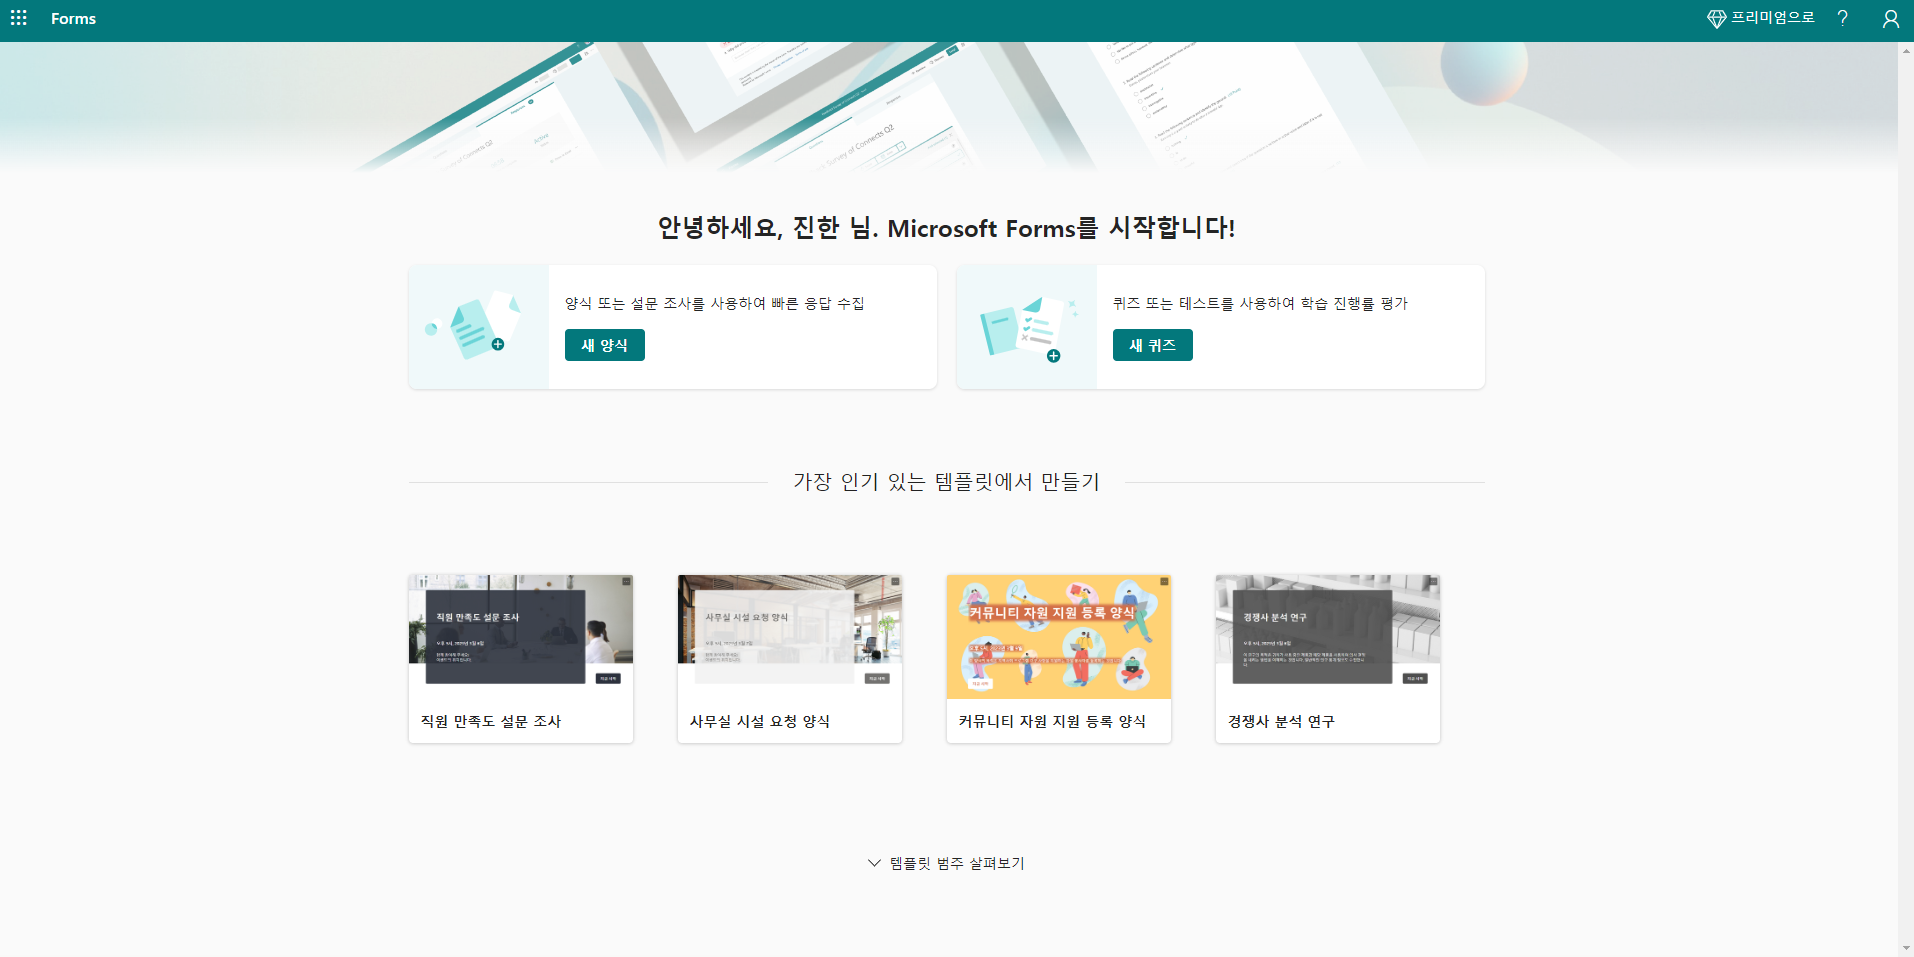Open 사무실 시설 요청 양식 template thumbnail
1914x957 pixels.
pos(790,636)
